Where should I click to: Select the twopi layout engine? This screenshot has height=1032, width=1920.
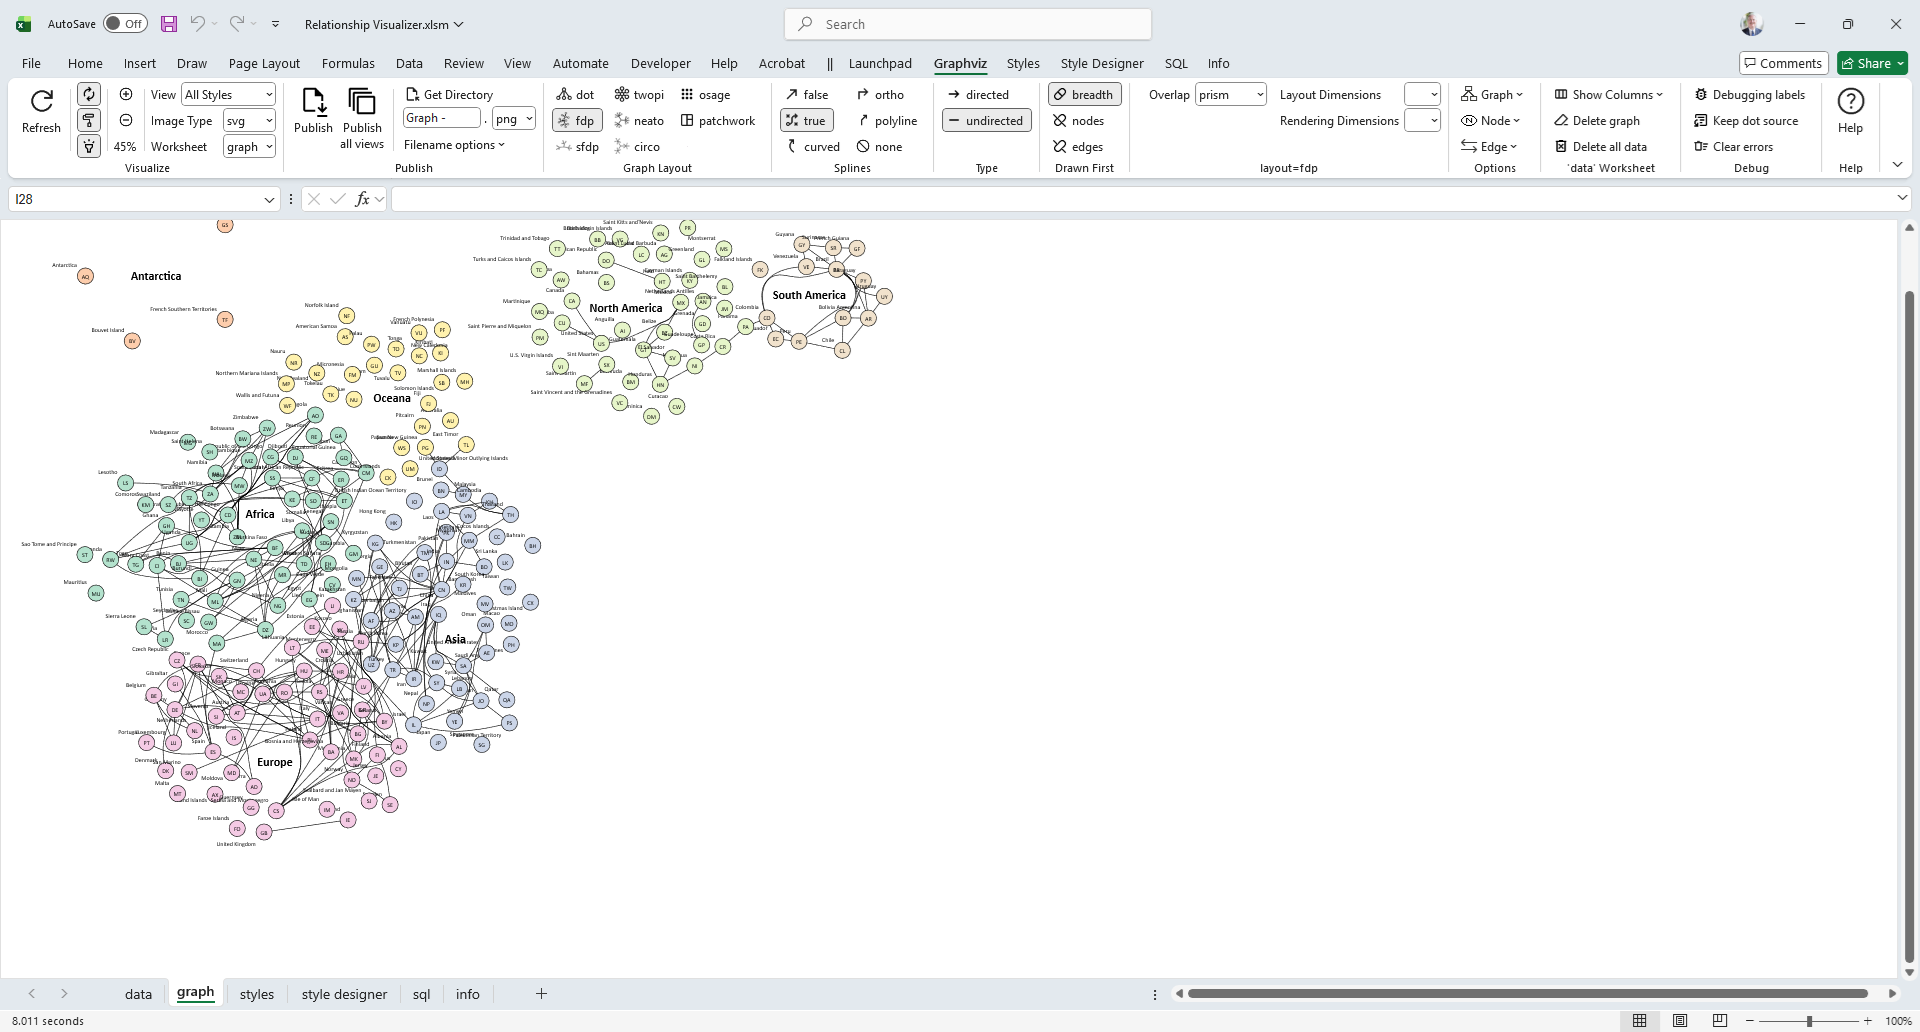(639, 95)
